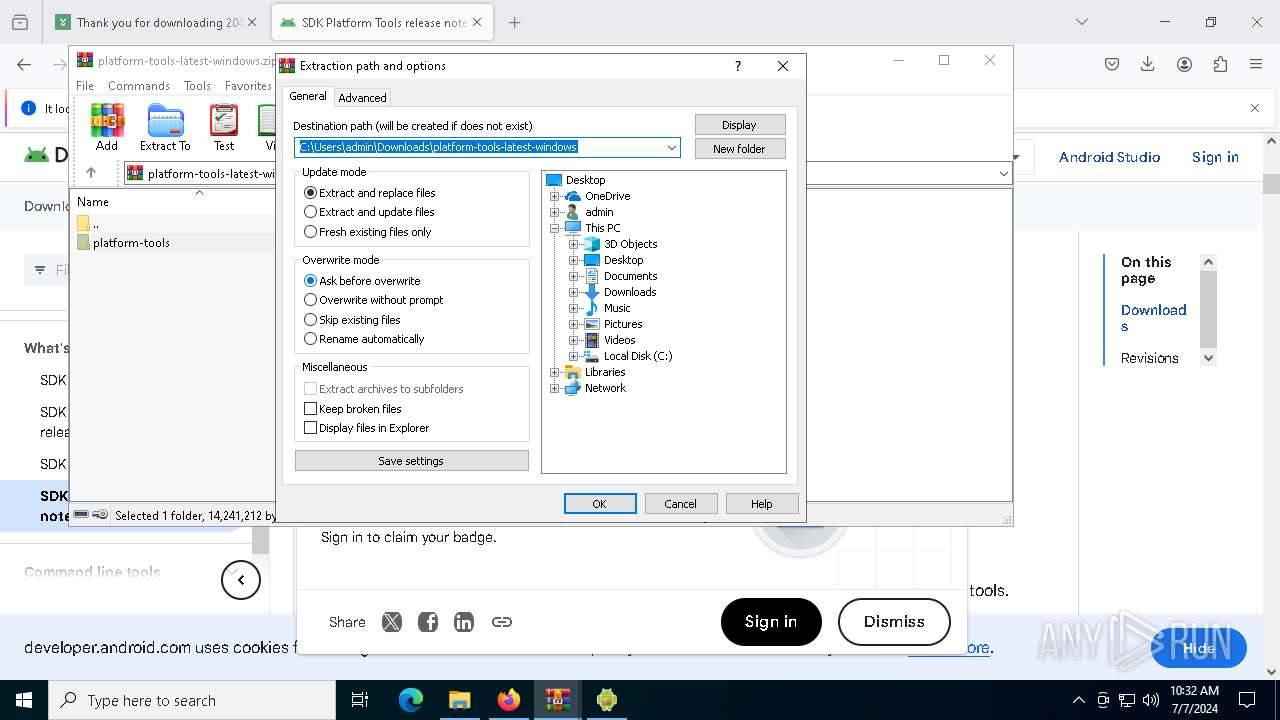Open Microsoft Edge from the taskbar

(411, 700)
